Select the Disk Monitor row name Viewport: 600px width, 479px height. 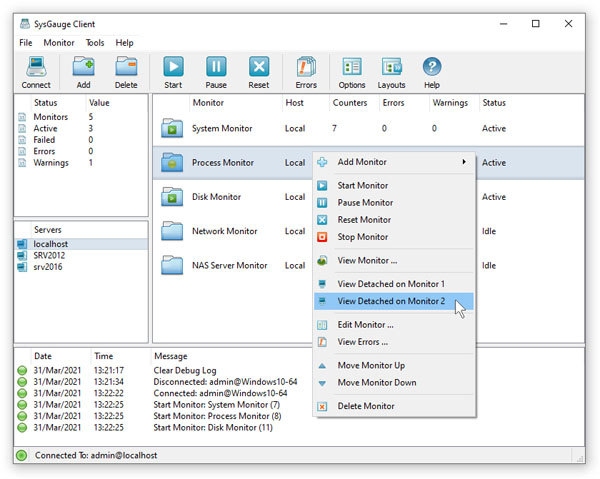tap(217, 197)
